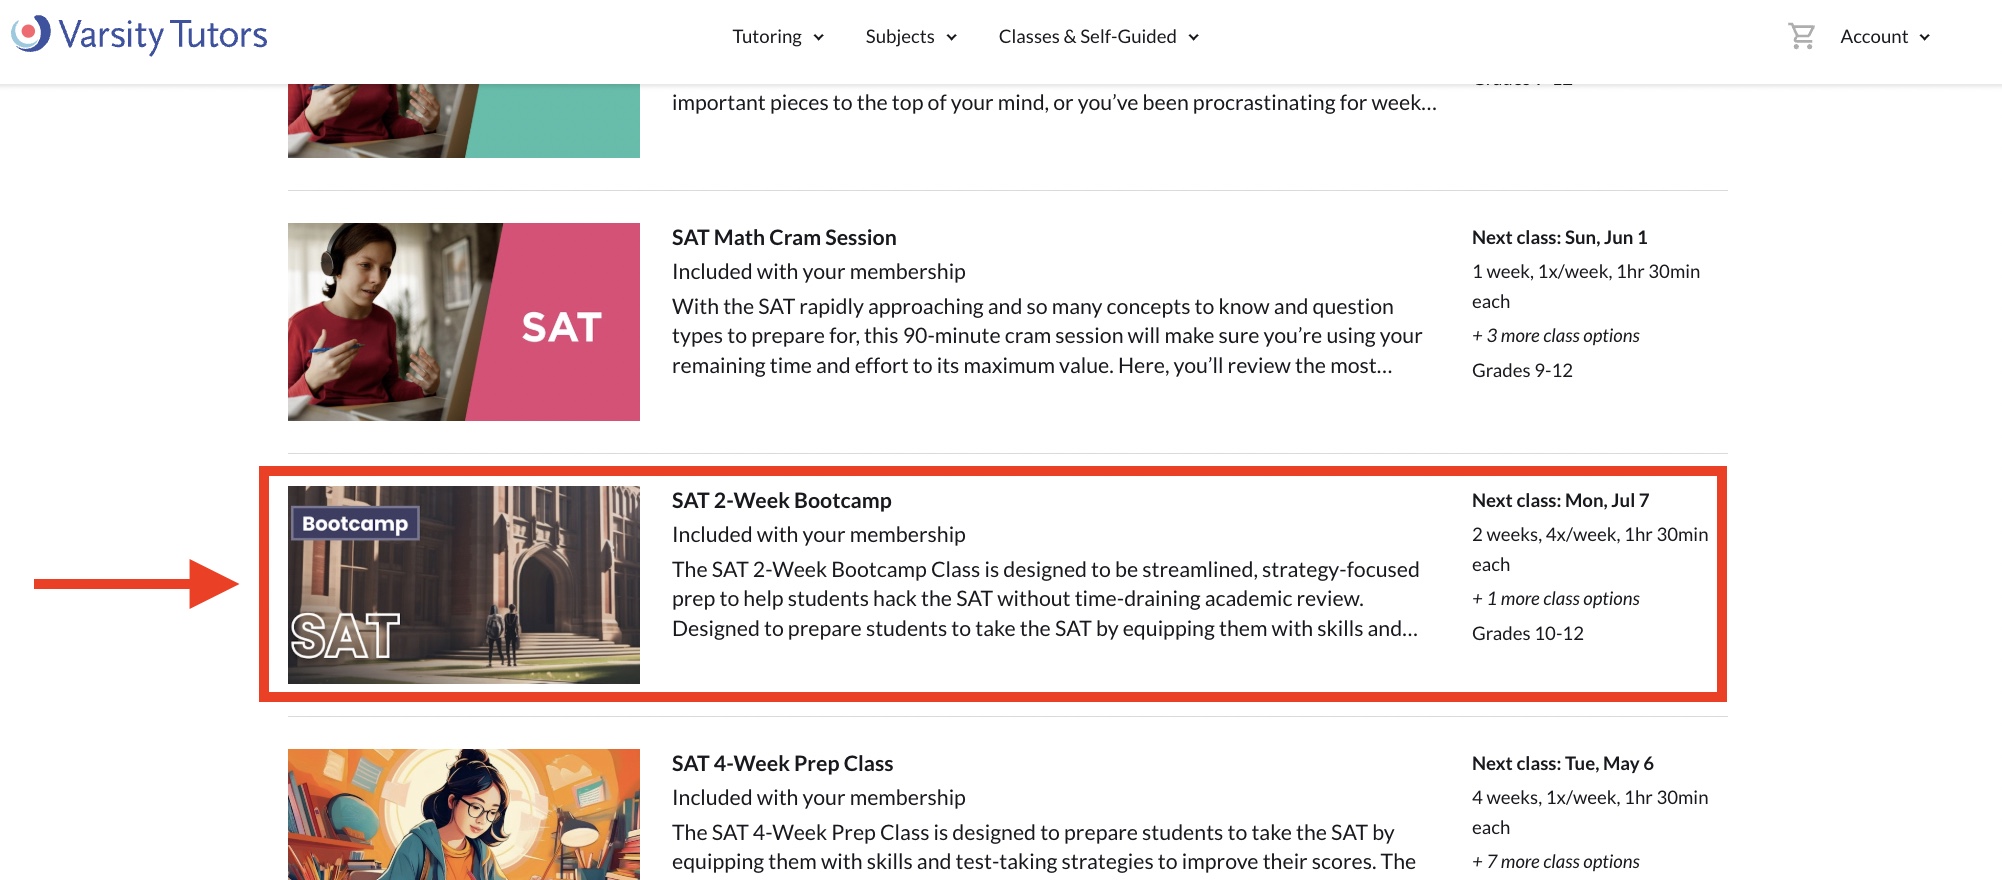Open the Account menu
This screenshot has width=2002, height=880.
pyautogui.click(x=1885, y=37)
